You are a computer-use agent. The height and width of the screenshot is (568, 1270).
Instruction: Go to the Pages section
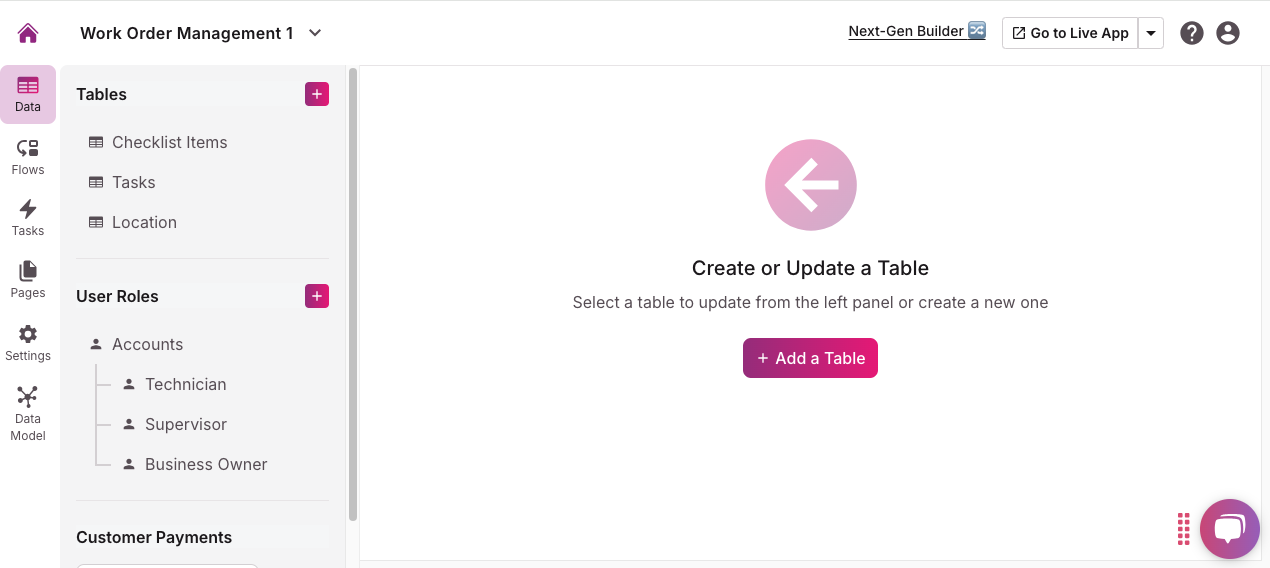(28, 280)
